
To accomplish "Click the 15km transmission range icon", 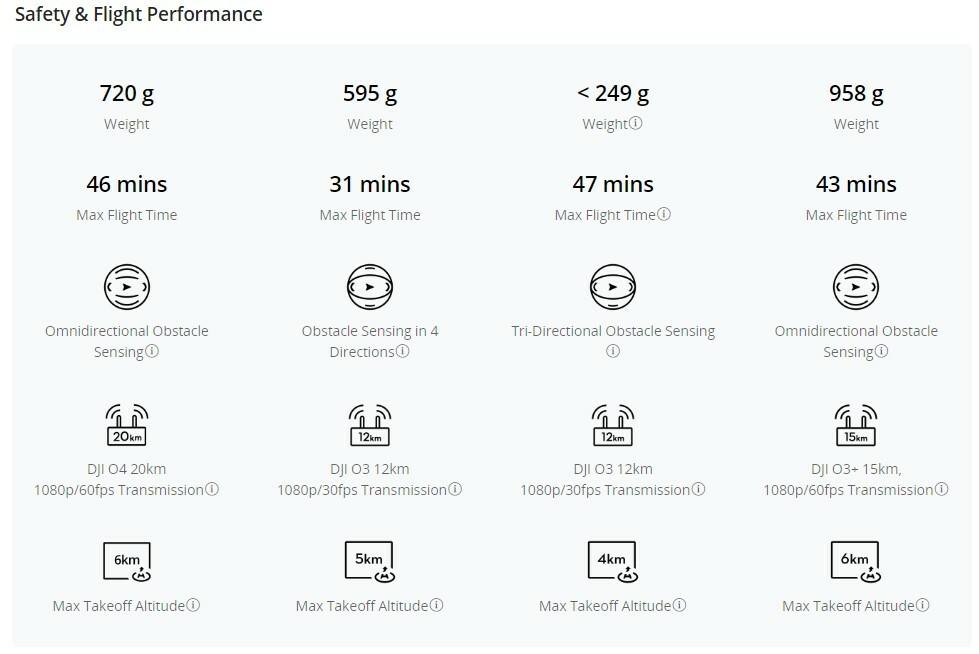I will 856,425.
